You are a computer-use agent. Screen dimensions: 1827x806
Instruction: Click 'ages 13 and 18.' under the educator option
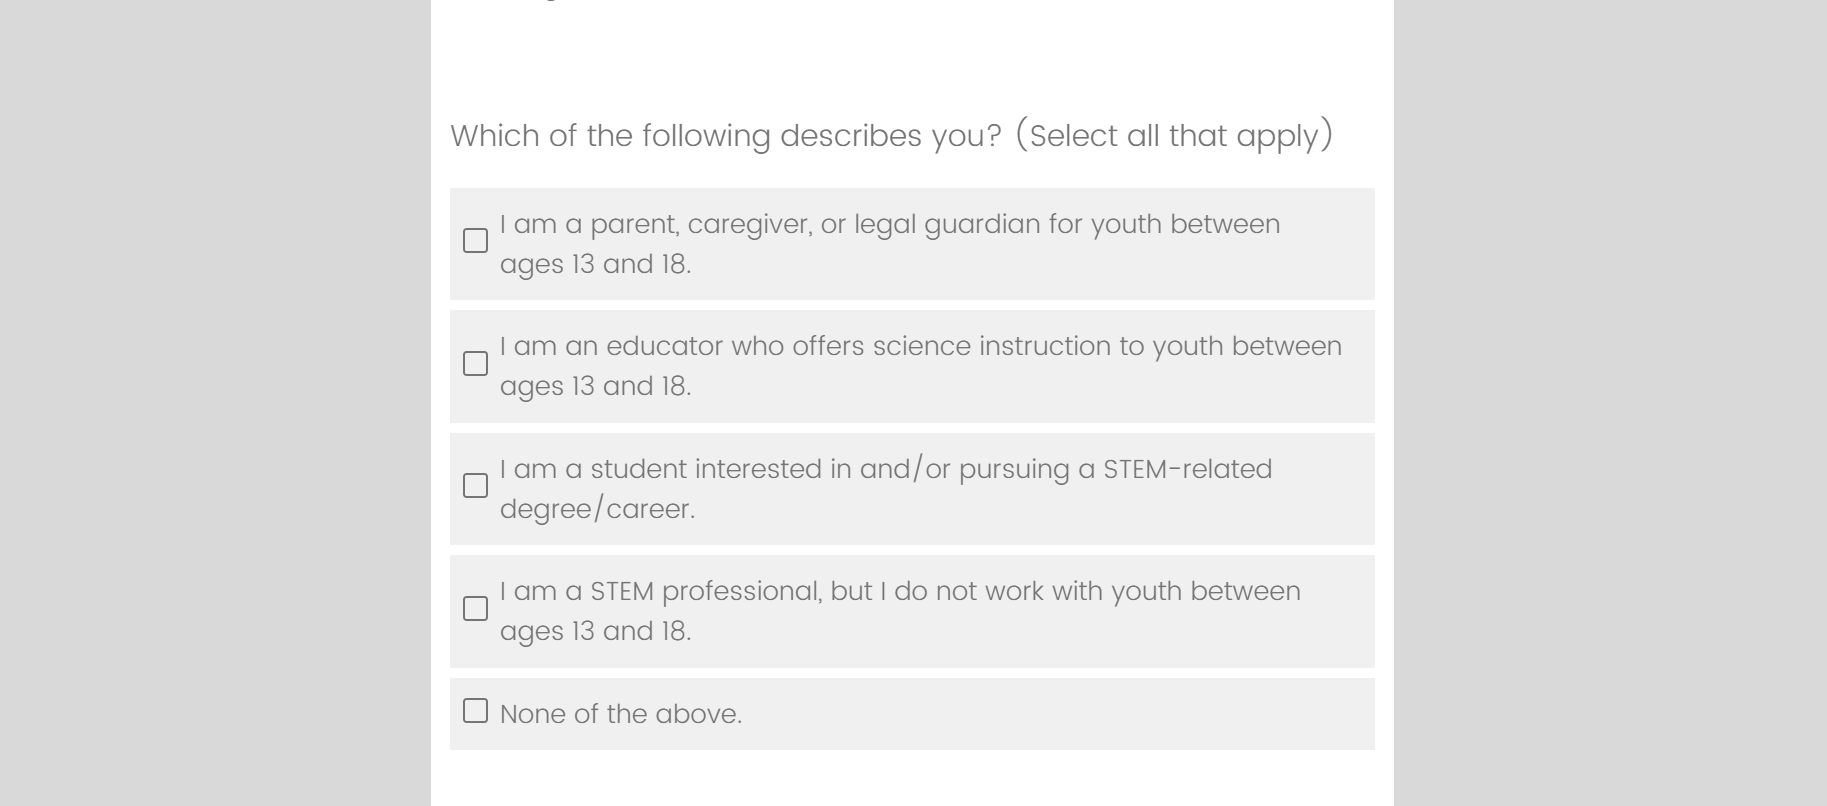click(595, 387)
